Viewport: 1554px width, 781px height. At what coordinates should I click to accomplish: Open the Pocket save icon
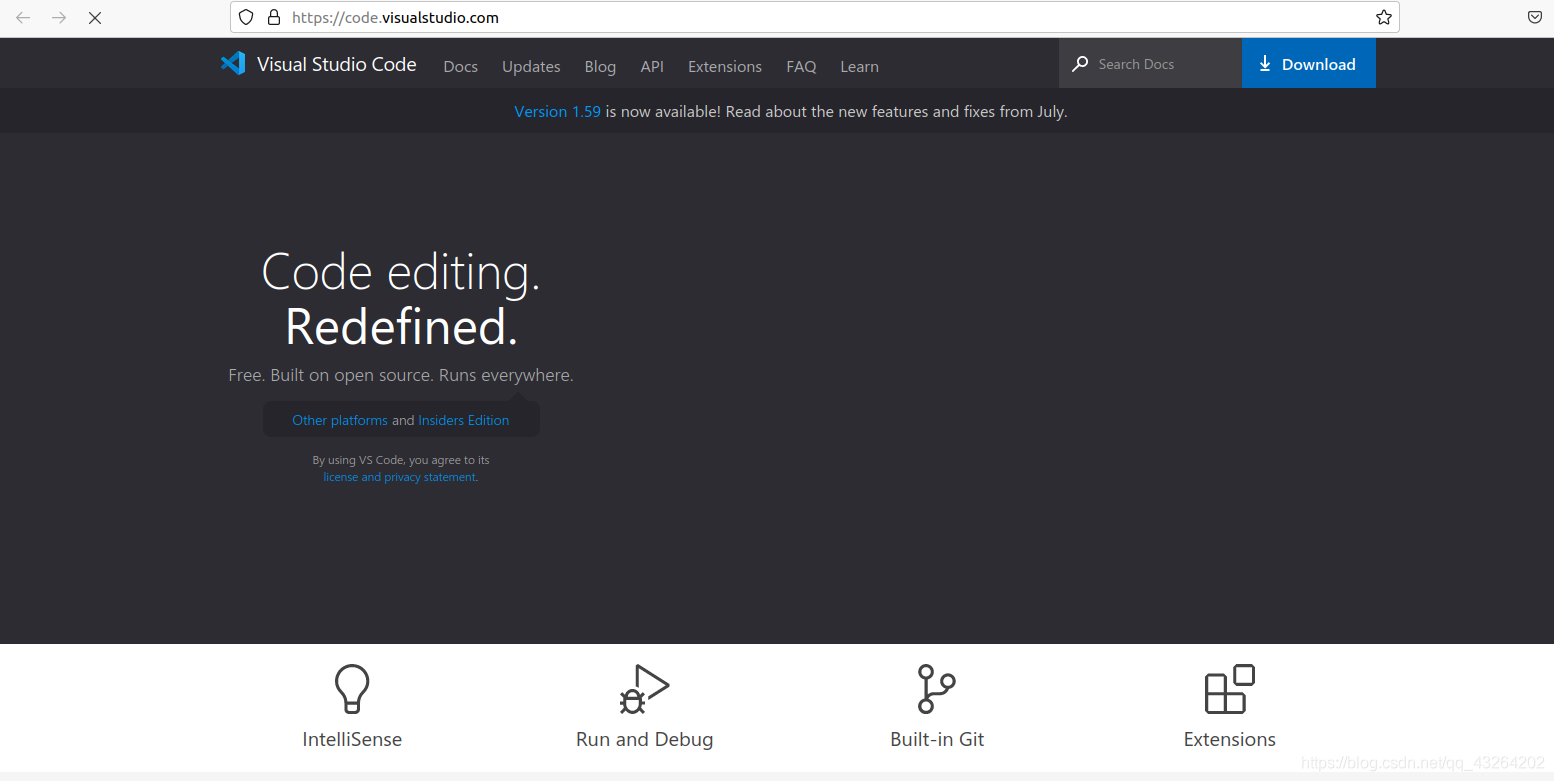click(1535, 17)
